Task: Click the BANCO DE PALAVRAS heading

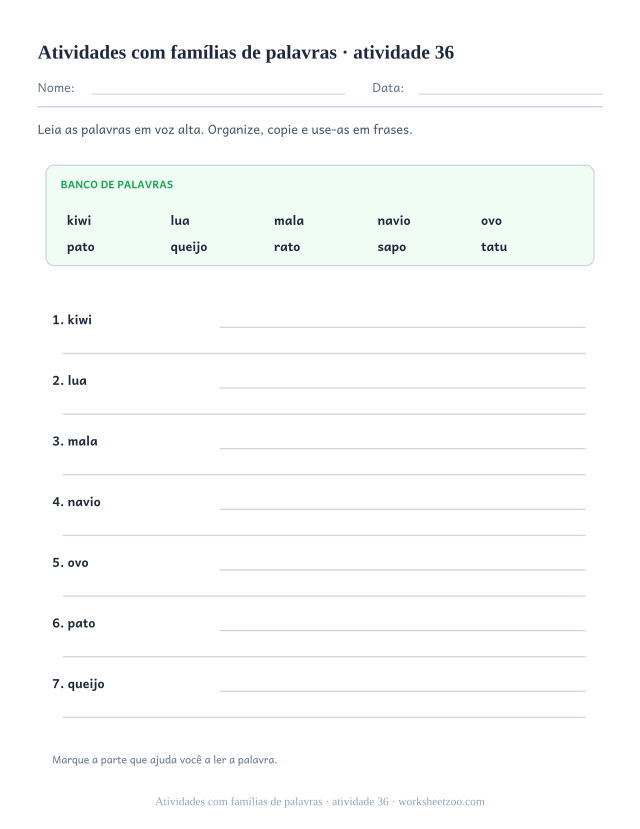Action: point(117,185)
